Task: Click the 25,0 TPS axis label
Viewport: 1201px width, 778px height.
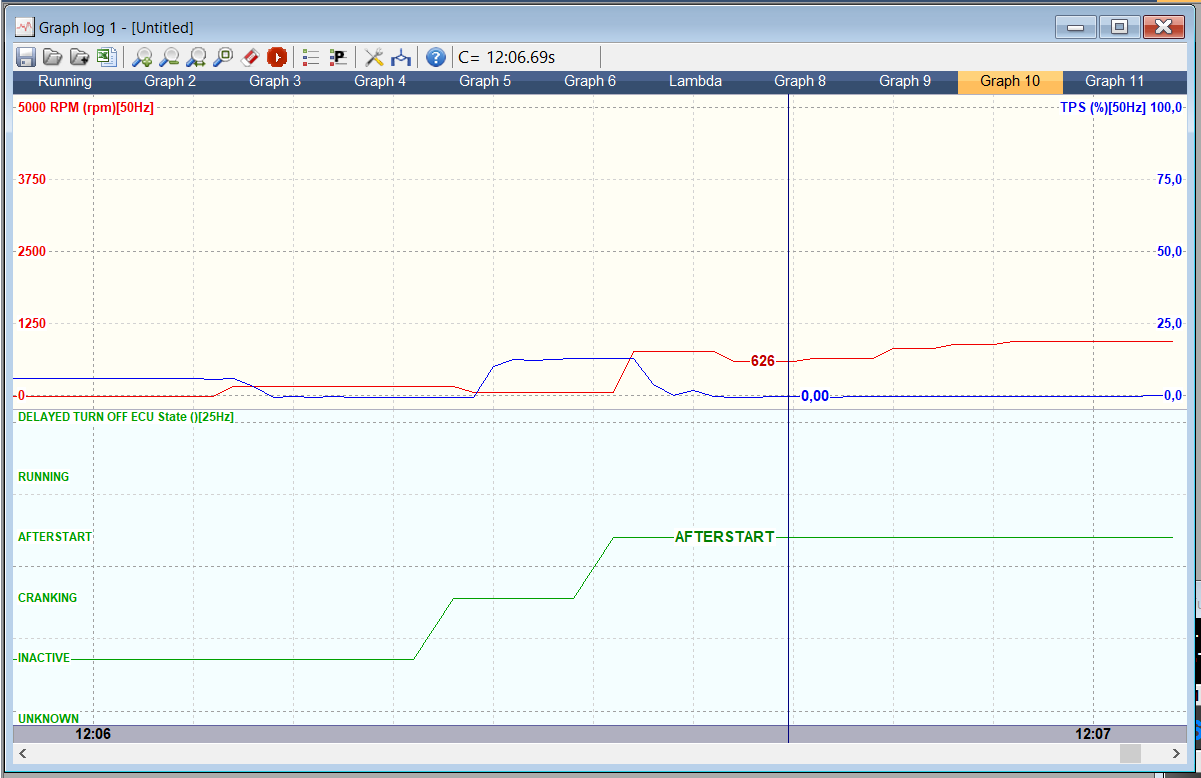Action: click(1169, 323)
